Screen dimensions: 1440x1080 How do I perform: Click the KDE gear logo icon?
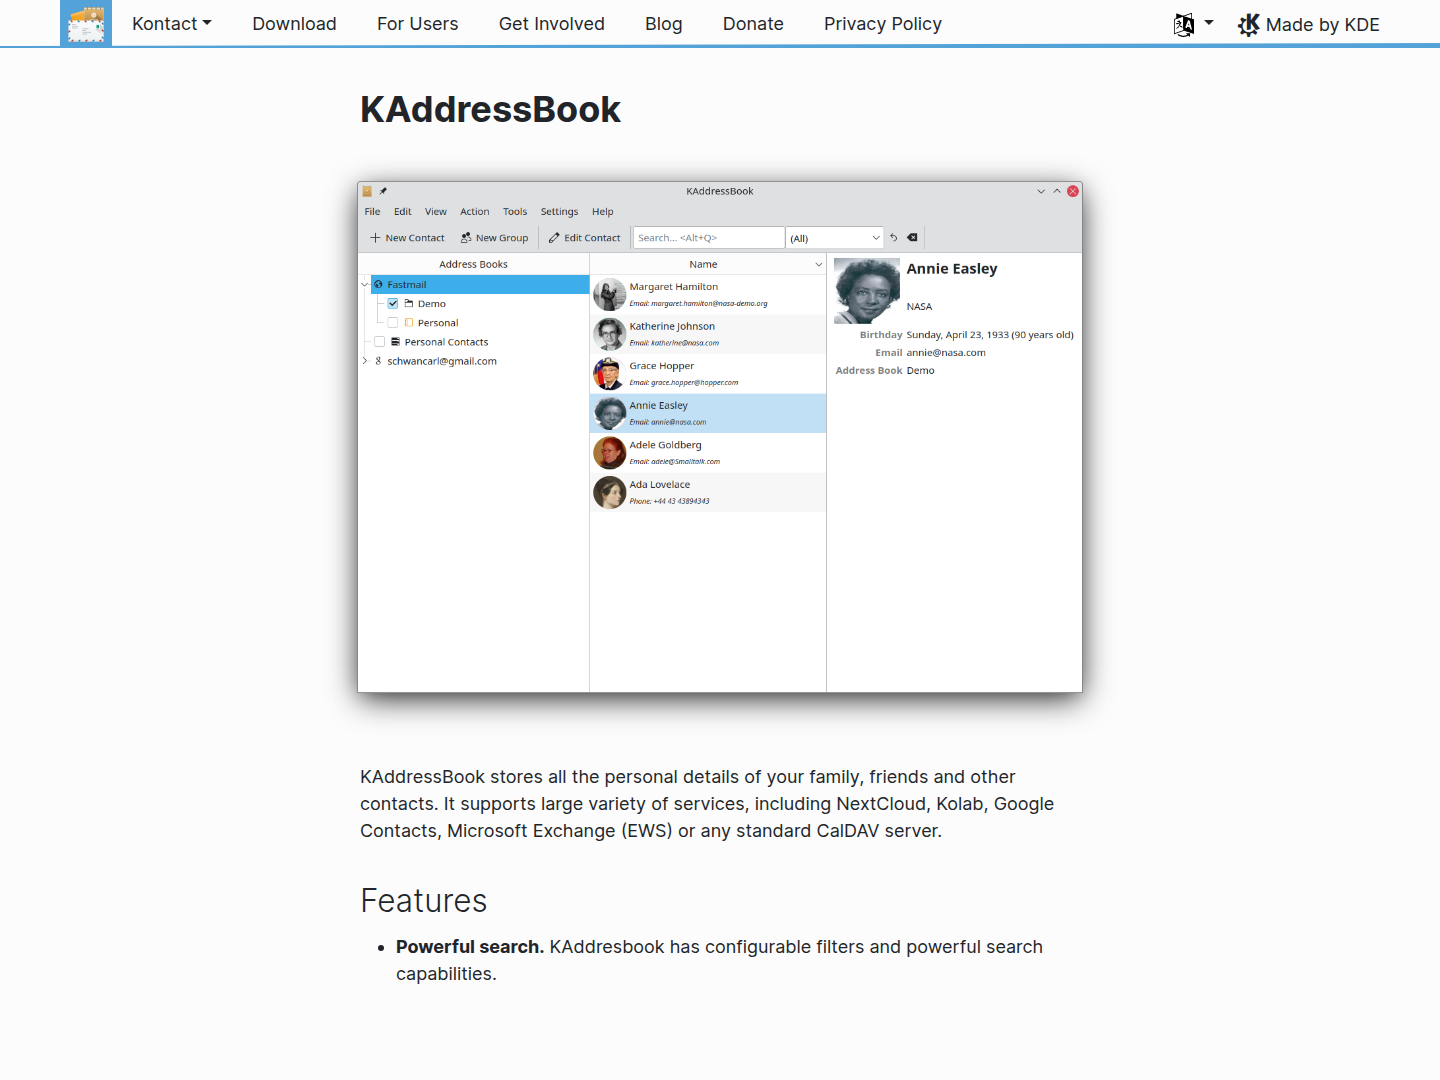tap(1249, 25)
